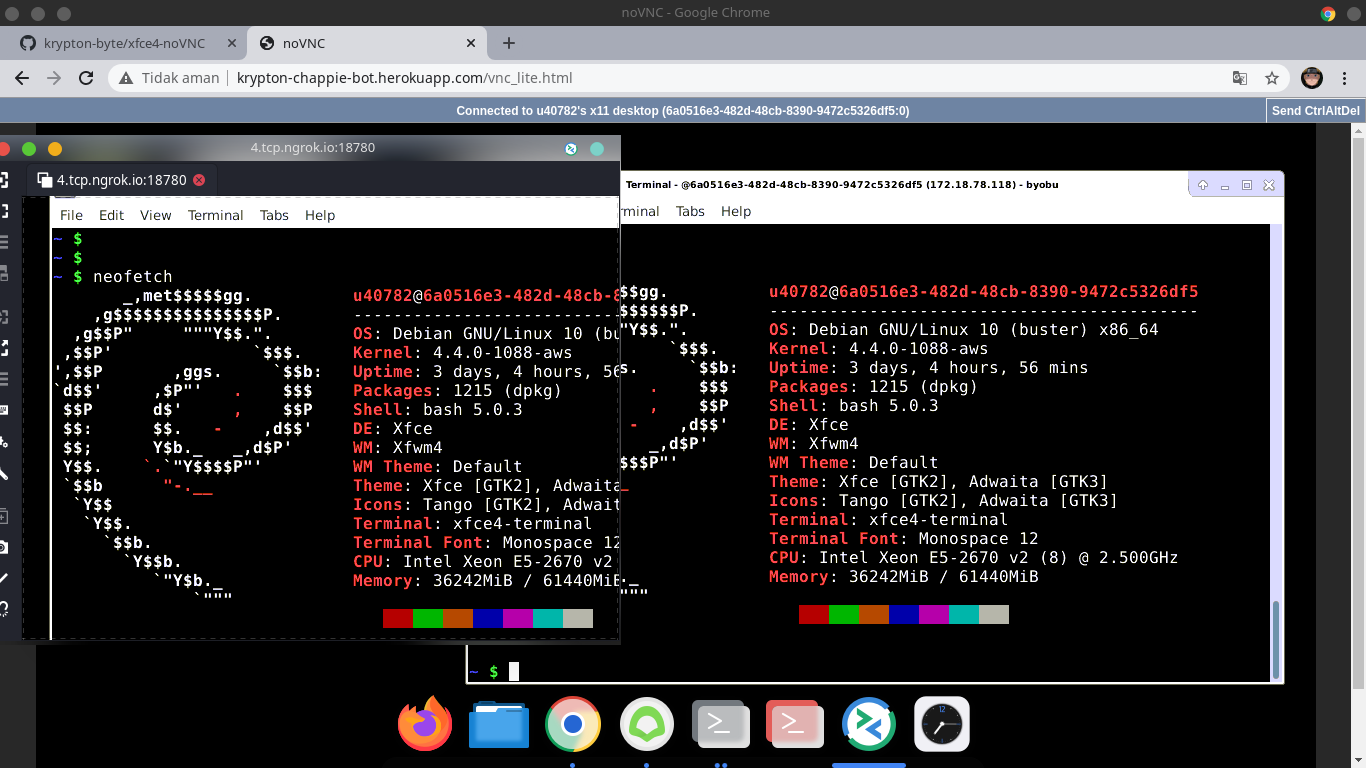Open Tabs menu in byobu terminal
The height and width of the screenshot is (768, 1366).
(690, 211)
